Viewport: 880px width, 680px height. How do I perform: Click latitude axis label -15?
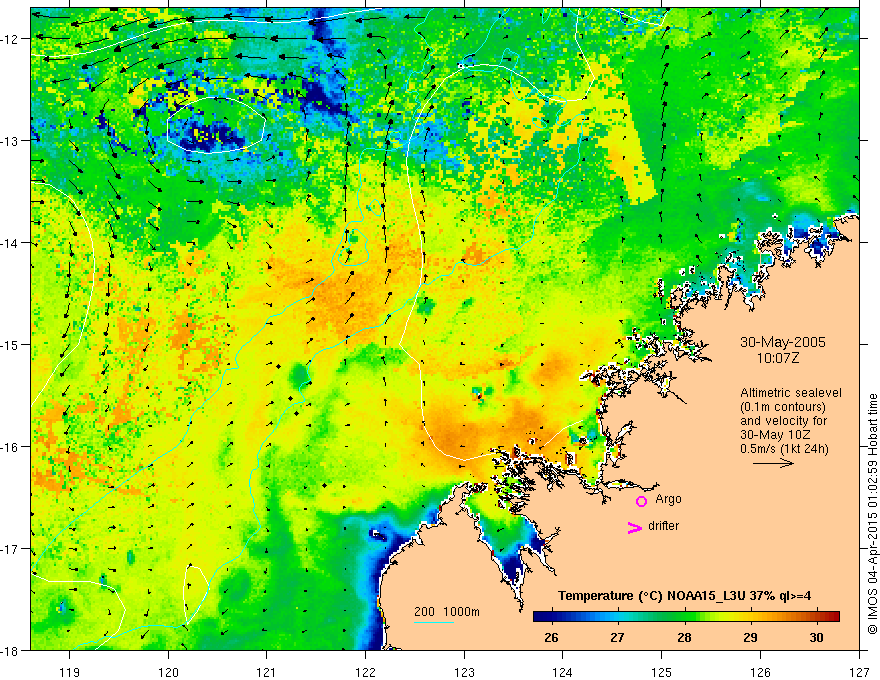10,344
